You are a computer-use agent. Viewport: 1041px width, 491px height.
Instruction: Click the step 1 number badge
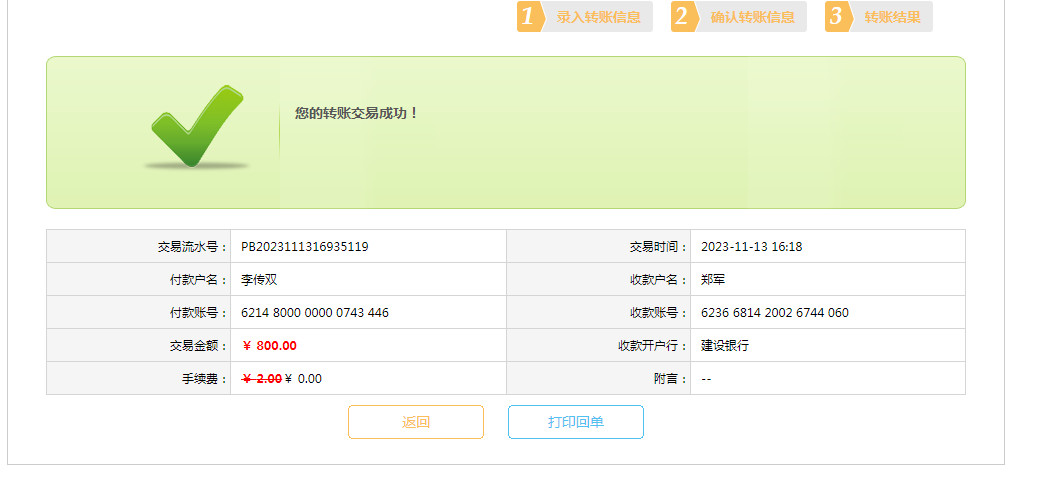click(529, 17)
